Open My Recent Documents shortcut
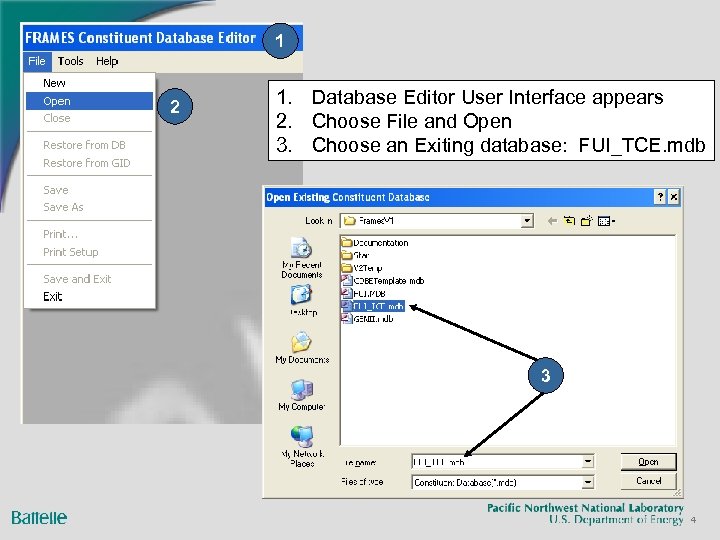Screen dimensions: 720x540 [x=302, y=258]
